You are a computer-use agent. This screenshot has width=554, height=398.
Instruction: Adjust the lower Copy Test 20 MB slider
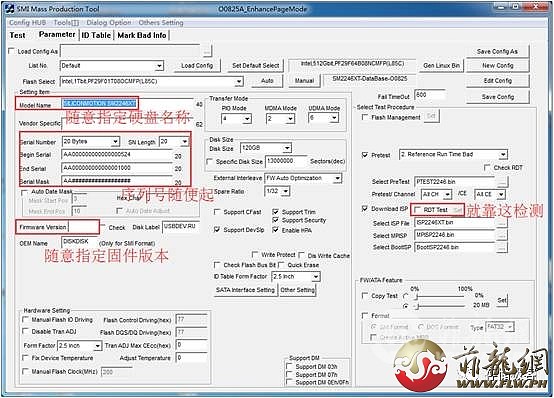[417, 306]
